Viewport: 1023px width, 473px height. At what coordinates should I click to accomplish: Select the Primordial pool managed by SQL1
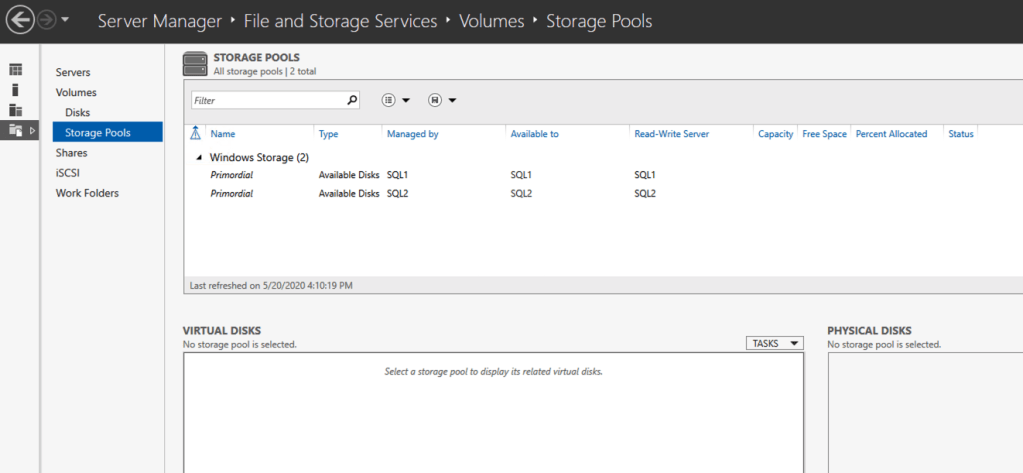coord(231,175)
